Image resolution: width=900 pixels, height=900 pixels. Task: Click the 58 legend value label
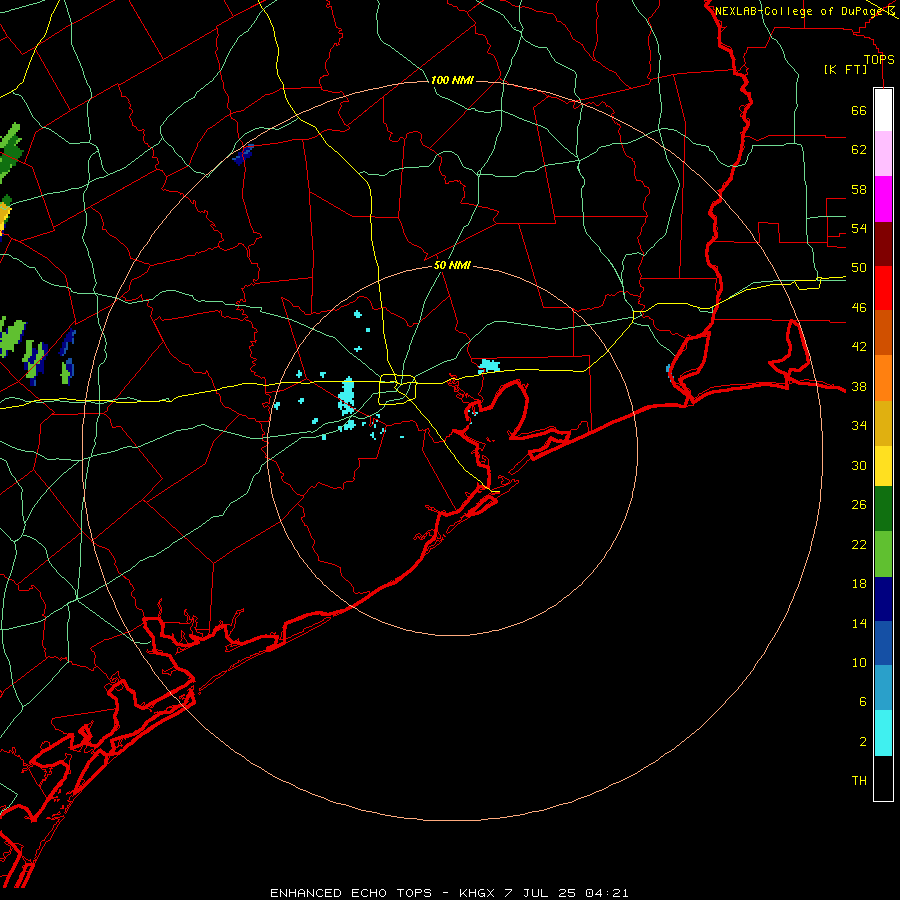coord(859,189)
